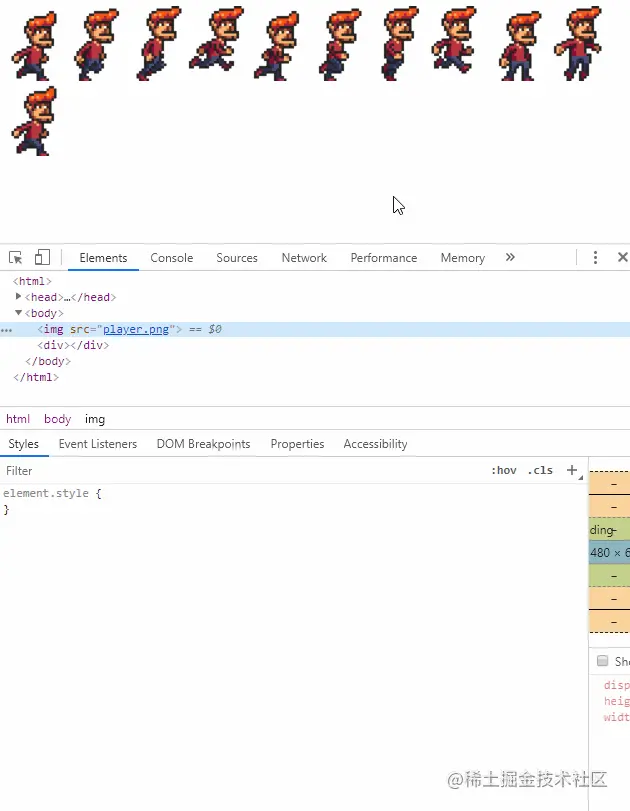The image size is (630, 811).
Task: Open the Event Listeners sub-tab
Action: pos(98,444)
